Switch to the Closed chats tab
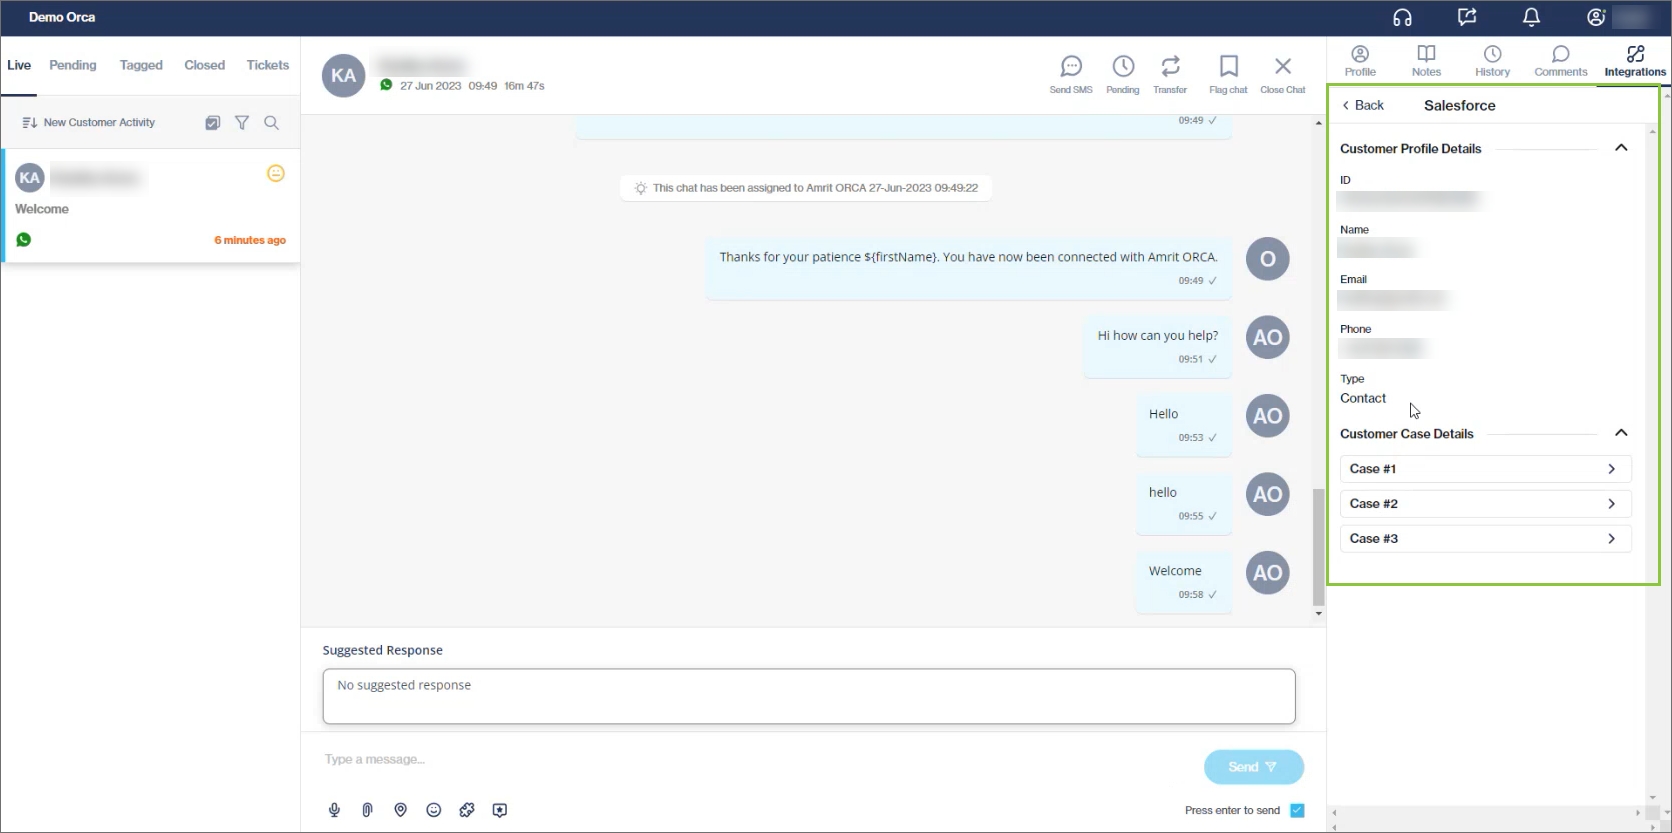 204,65
